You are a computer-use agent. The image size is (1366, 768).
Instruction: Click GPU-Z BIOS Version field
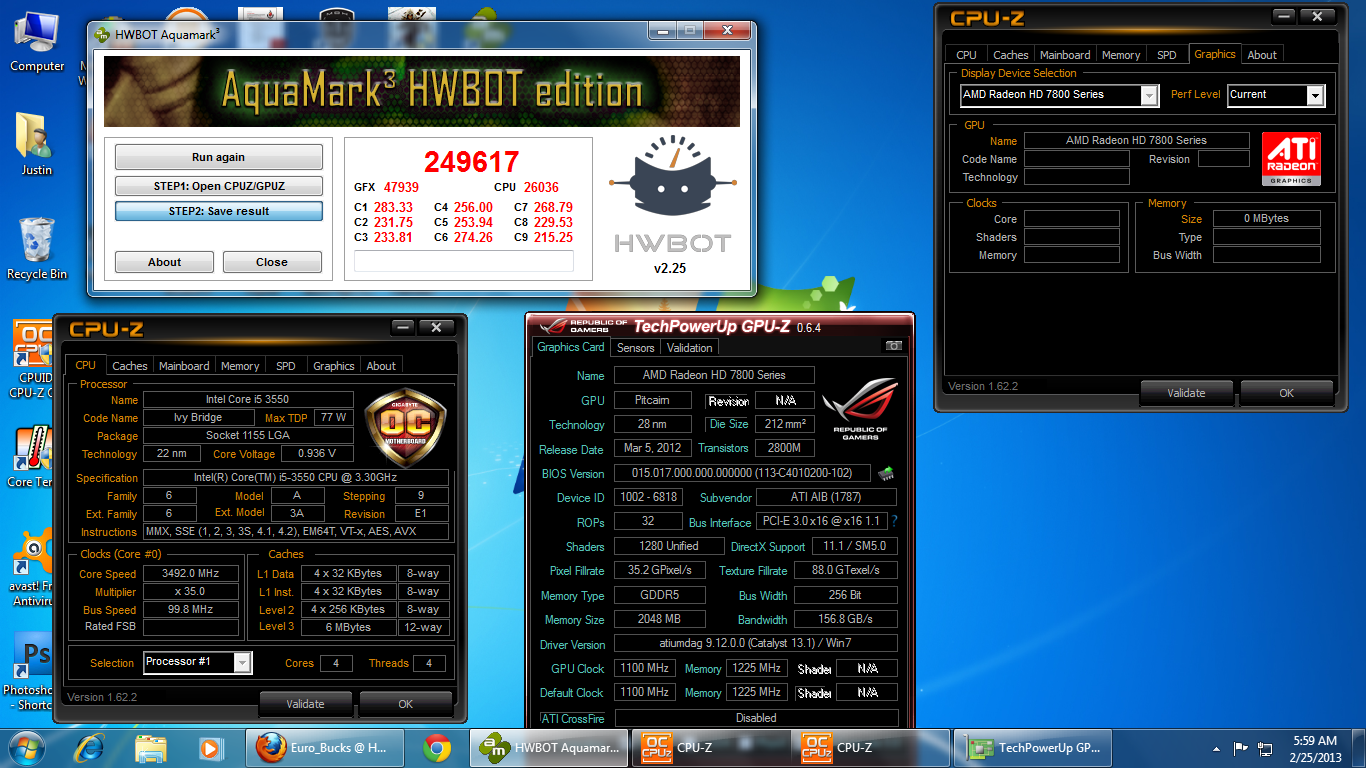742,473
